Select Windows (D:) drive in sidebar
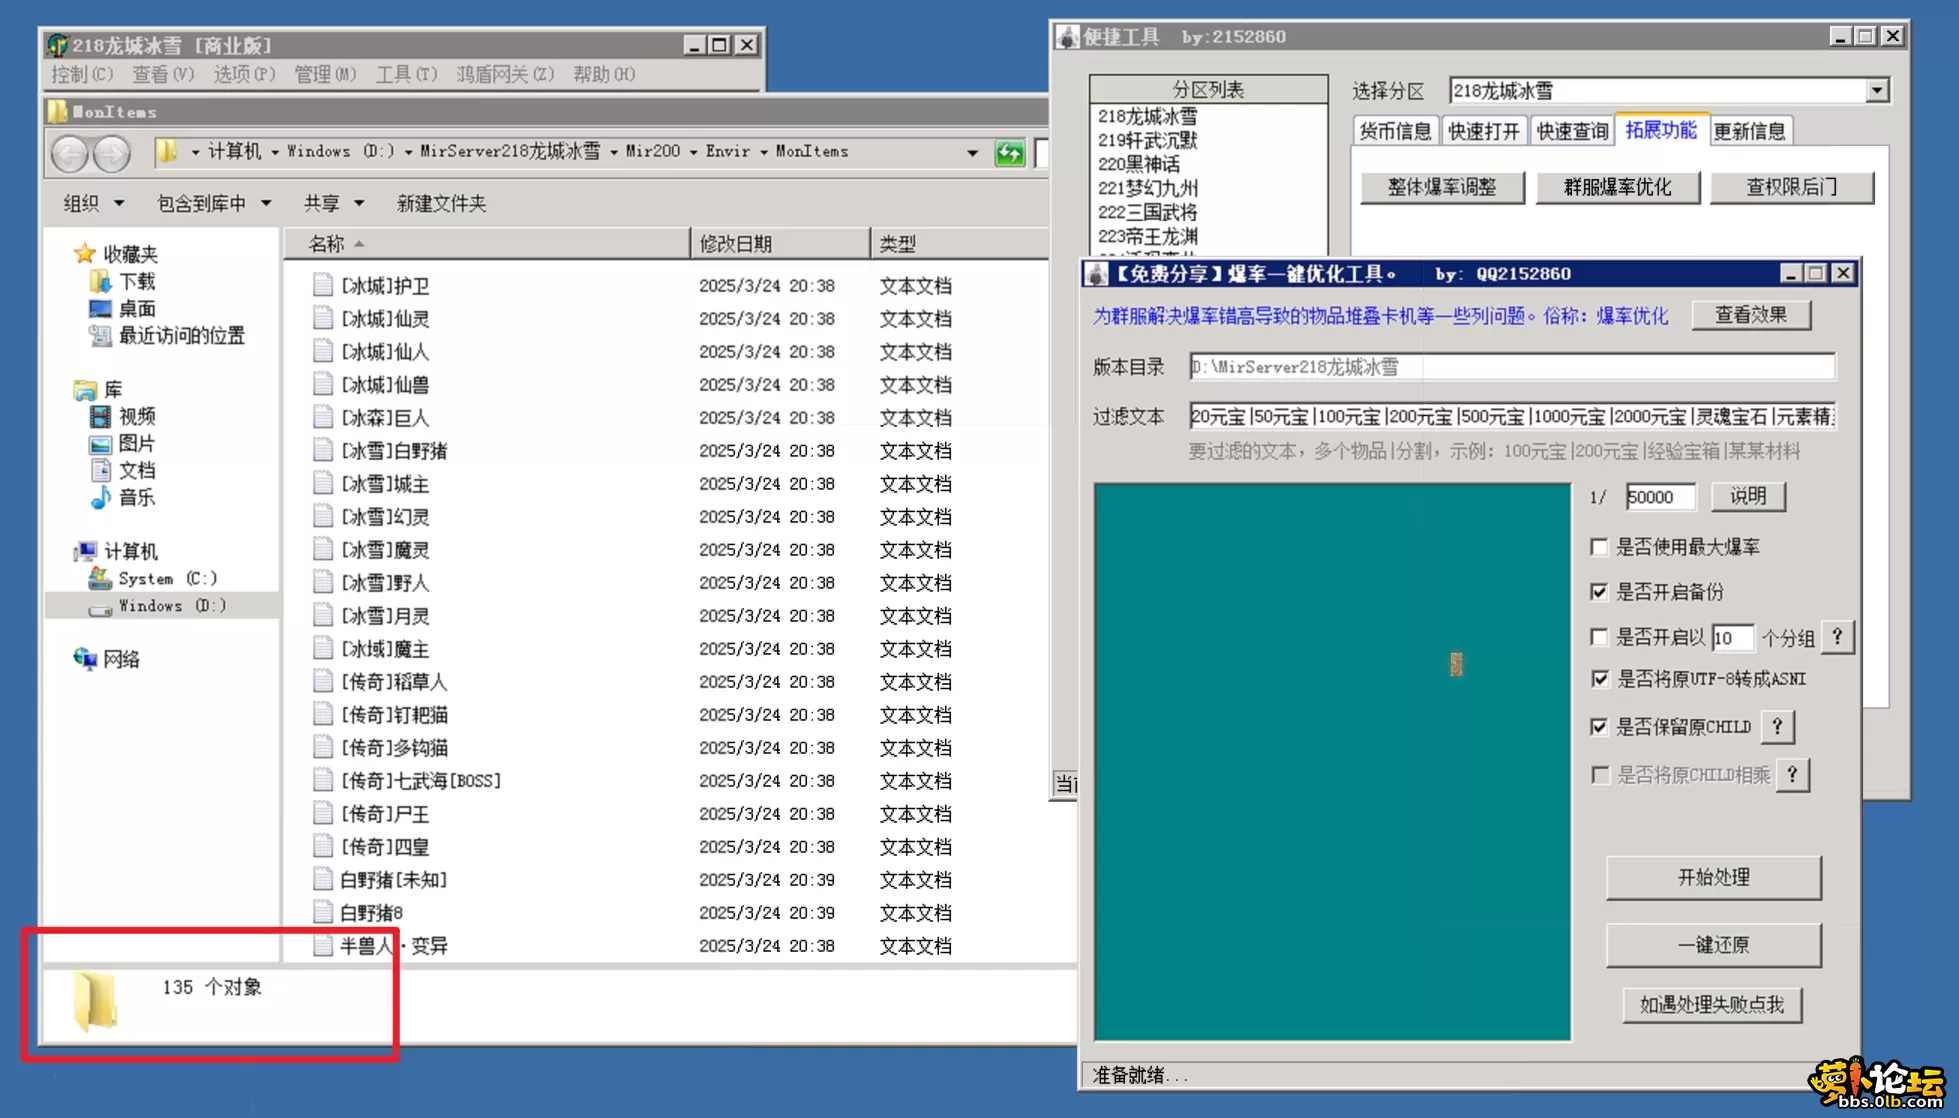This screenshot has height=1118, width=1959. (171, 605)
